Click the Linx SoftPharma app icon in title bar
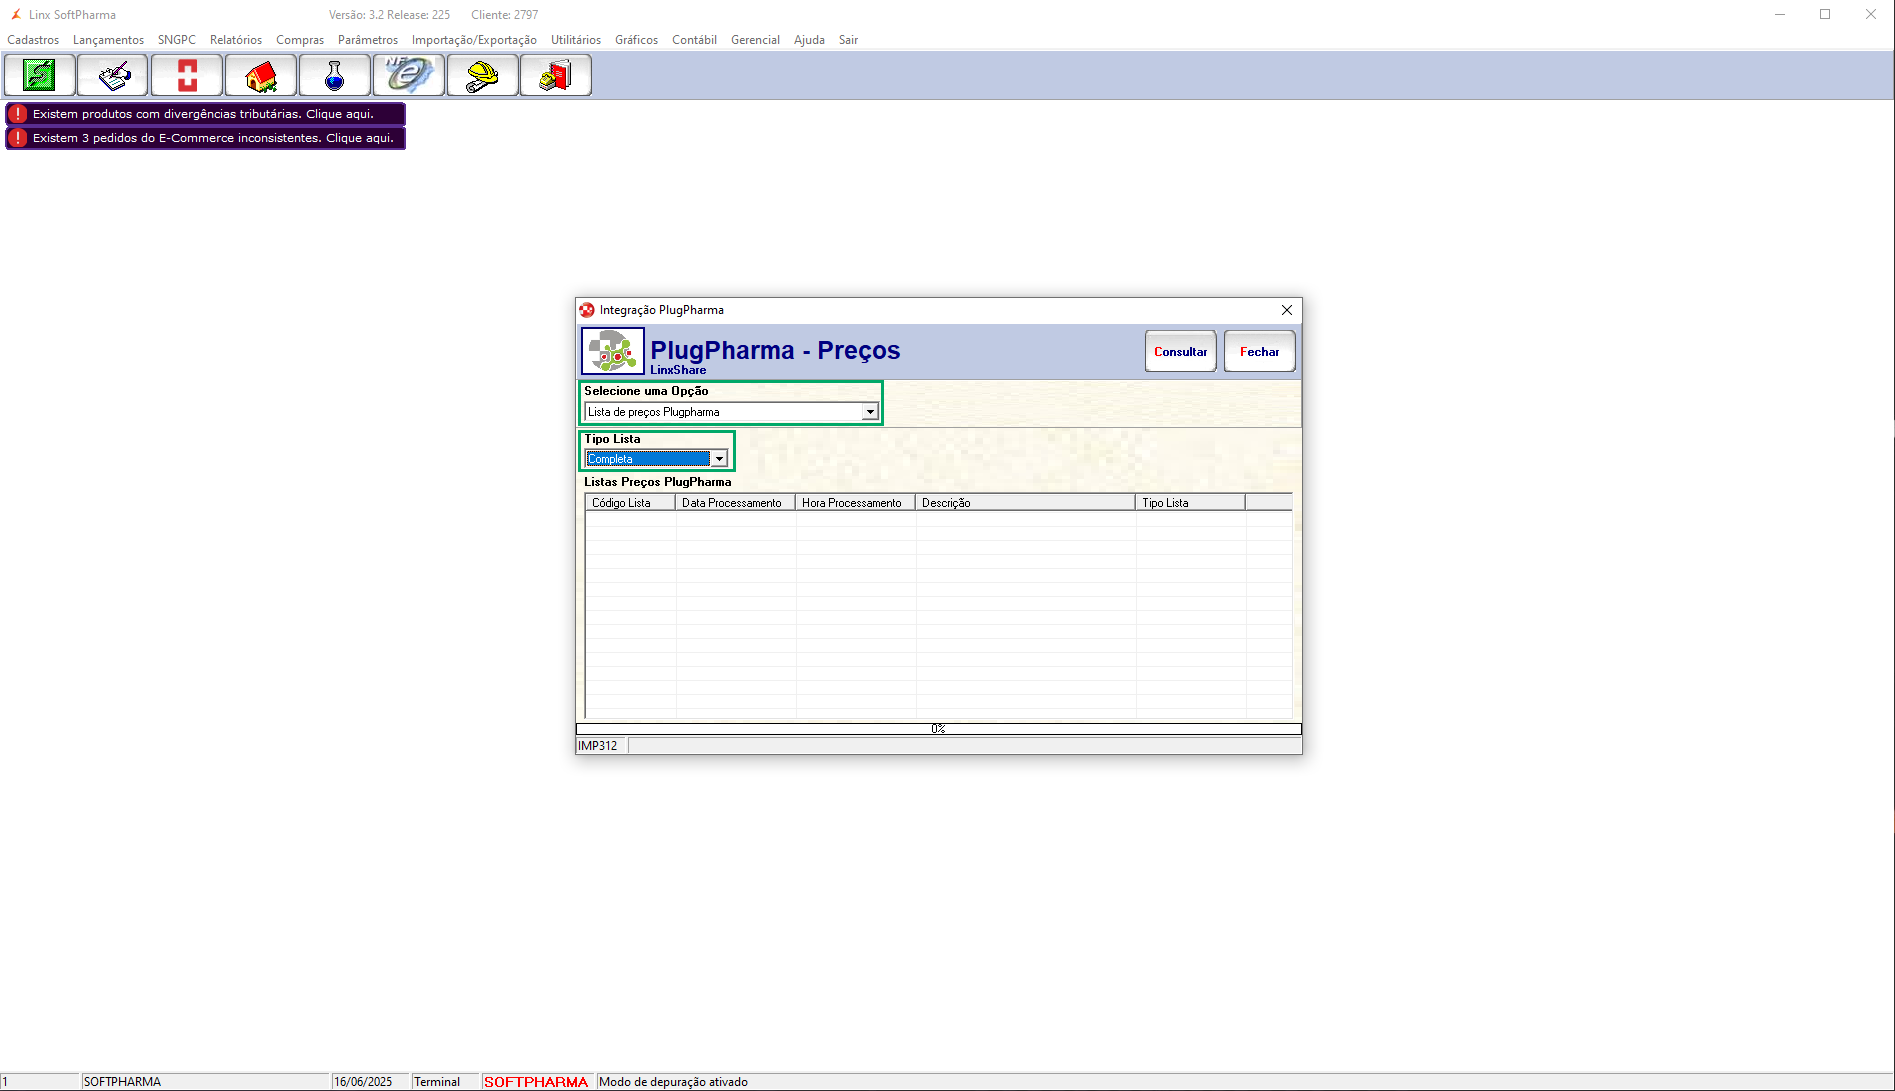 (x=16, y=15)
